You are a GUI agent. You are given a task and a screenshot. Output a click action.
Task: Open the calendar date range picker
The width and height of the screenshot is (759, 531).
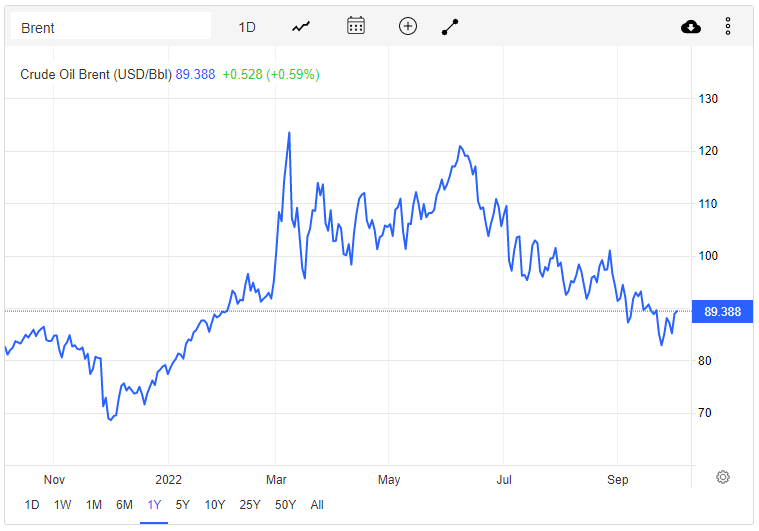tap(356, 26)
